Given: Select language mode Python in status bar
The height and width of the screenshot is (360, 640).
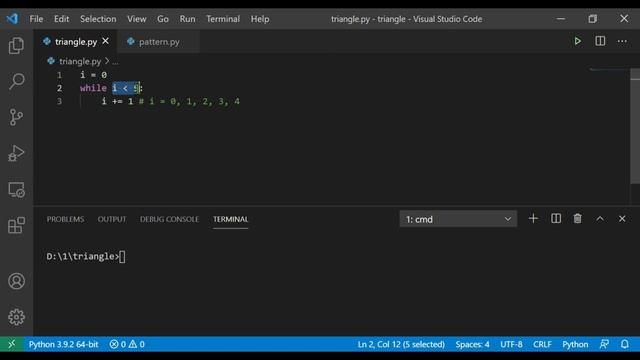Looking at the screenshot, I should pos(575,344).
